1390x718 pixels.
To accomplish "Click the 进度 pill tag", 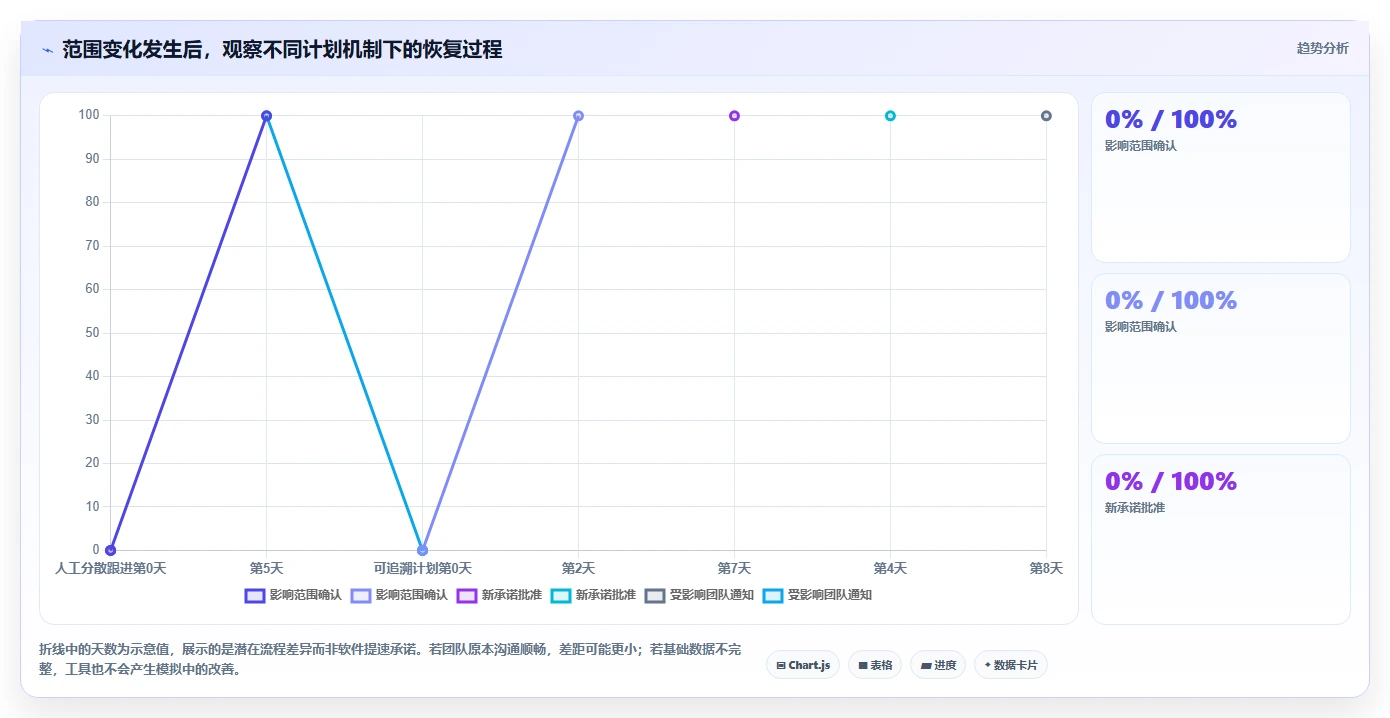I will 938,665.
